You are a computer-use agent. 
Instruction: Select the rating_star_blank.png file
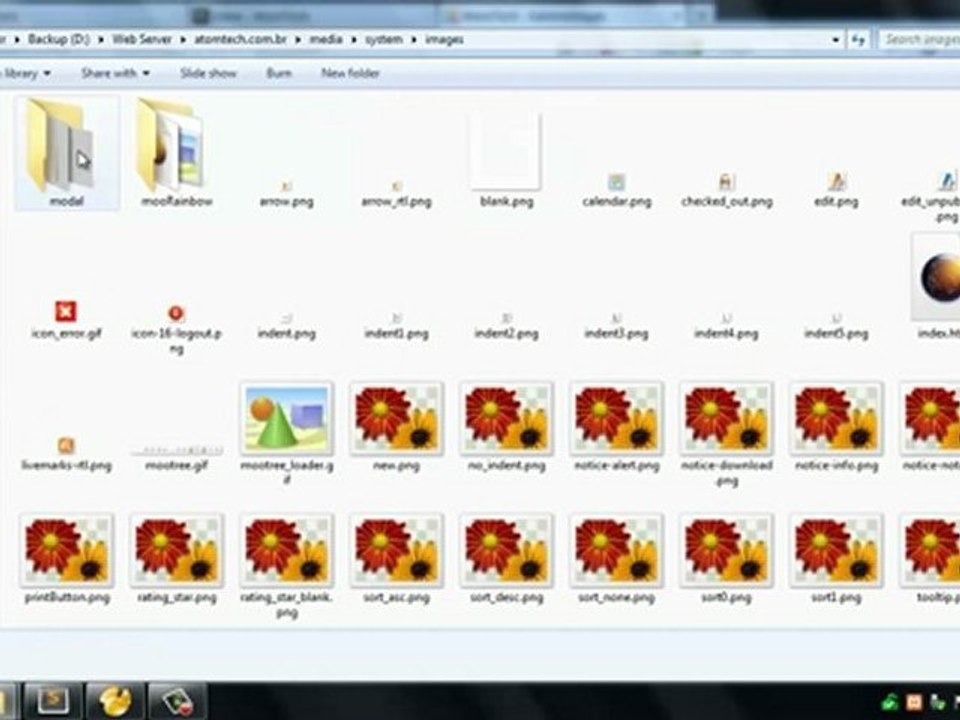tap(287, 567)
